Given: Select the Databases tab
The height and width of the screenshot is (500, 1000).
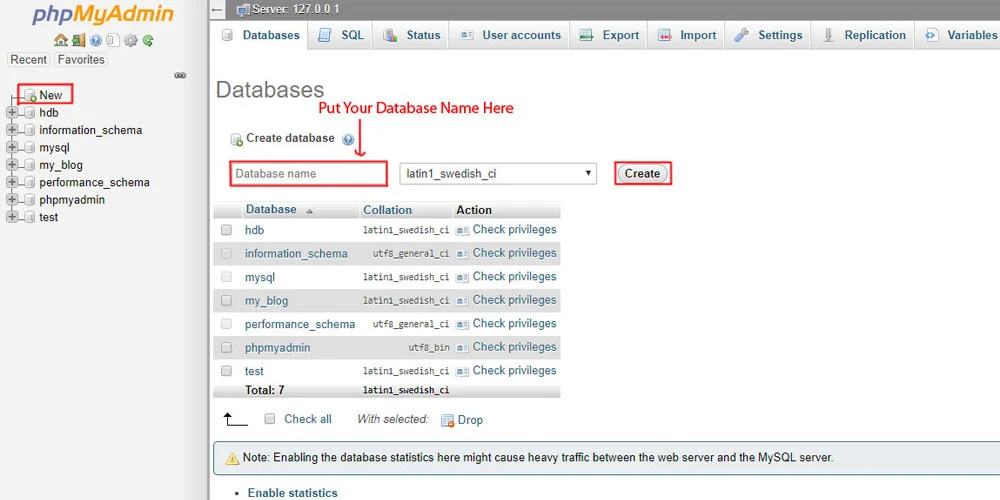Looking at the screenshot, I should [x=260, y=35].
